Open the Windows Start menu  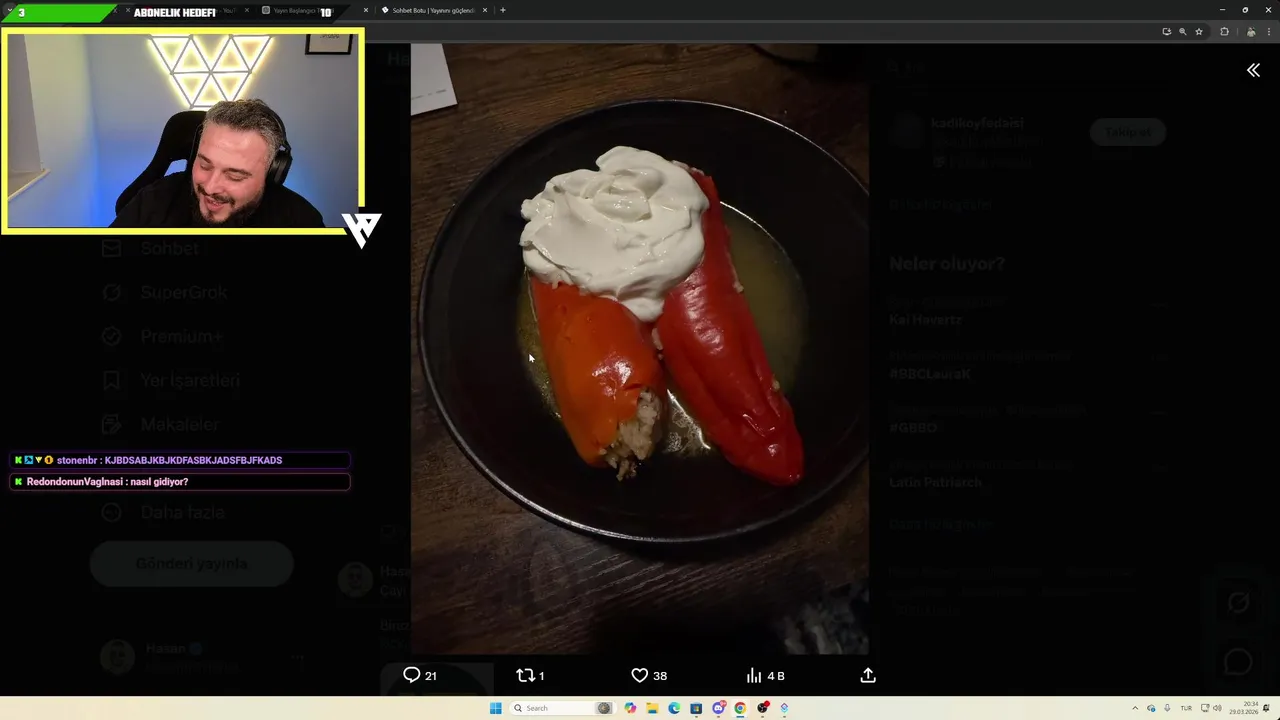(495, 708)
